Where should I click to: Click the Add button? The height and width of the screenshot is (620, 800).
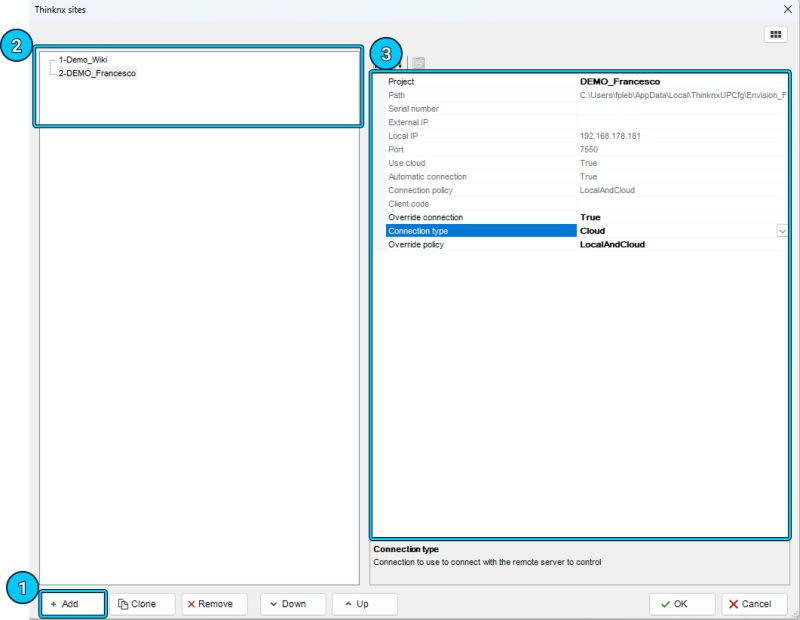[73, 604]
